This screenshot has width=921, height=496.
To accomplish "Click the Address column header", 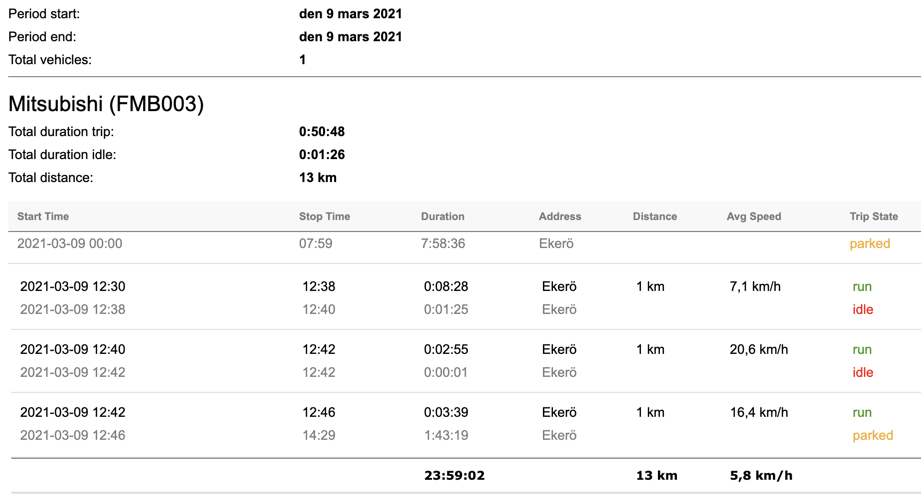I will 560,216.
